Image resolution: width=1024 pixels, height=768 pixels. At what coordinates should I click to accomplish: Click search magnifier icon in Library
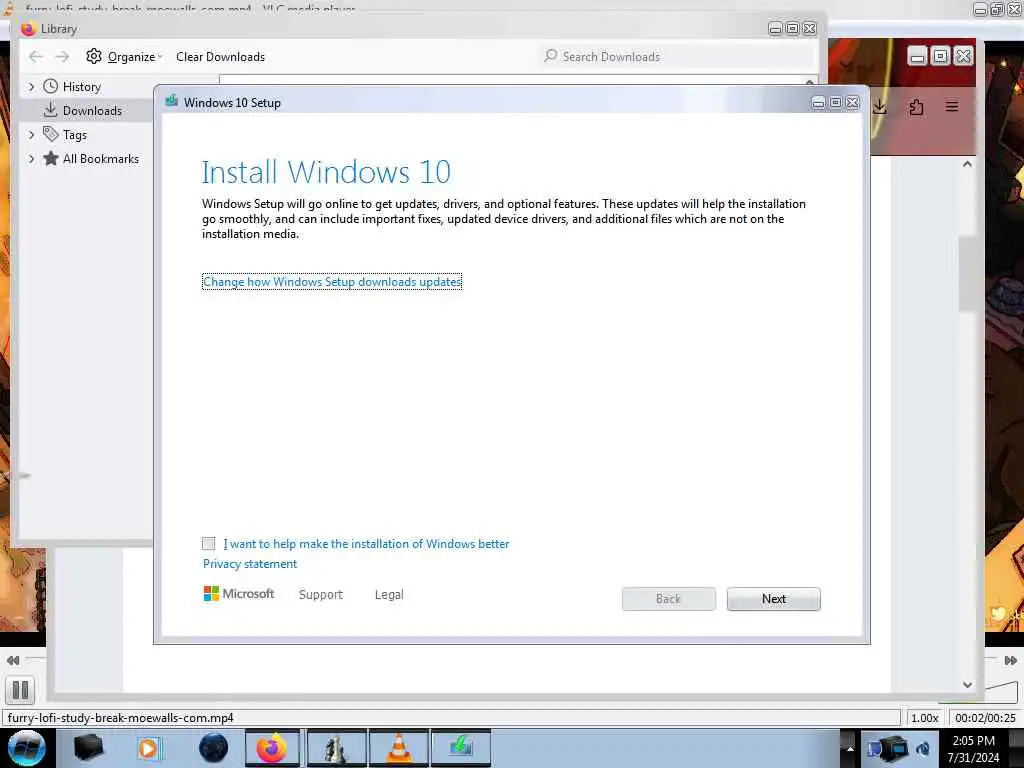(x=551, y=56)
